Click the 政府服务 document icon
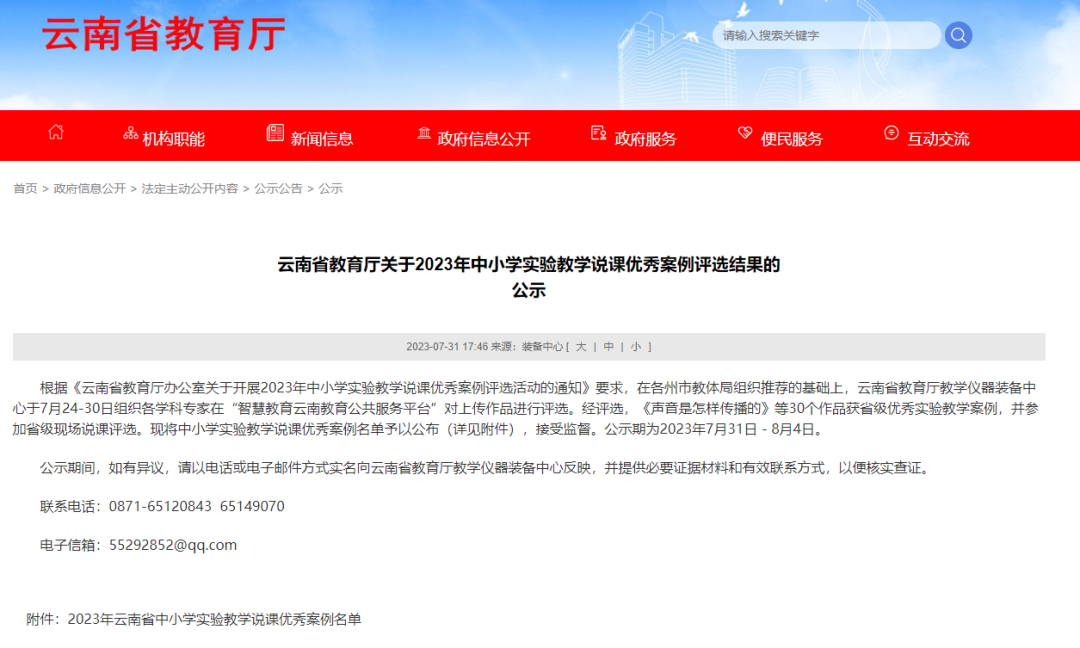The width and height of the screenshot is (1080, 648). pyautogui.click(x=599, y=133)
